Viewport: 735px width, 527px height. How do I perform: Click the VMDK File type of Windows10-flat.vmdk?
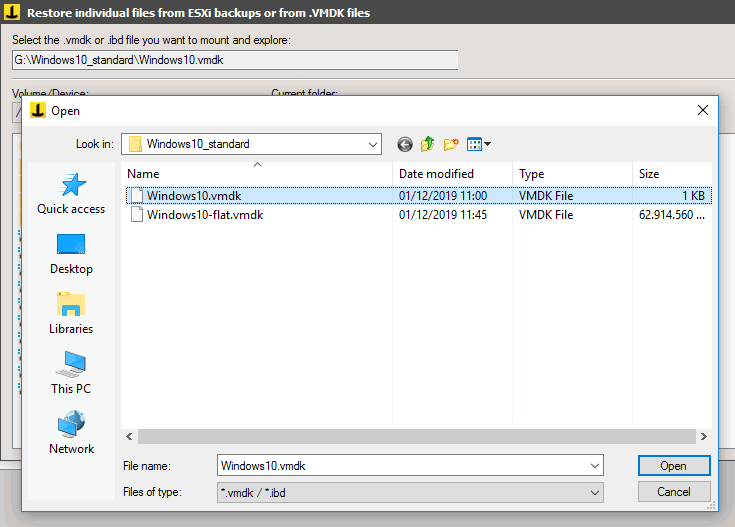pyautogui.click(x=546, y=214)
